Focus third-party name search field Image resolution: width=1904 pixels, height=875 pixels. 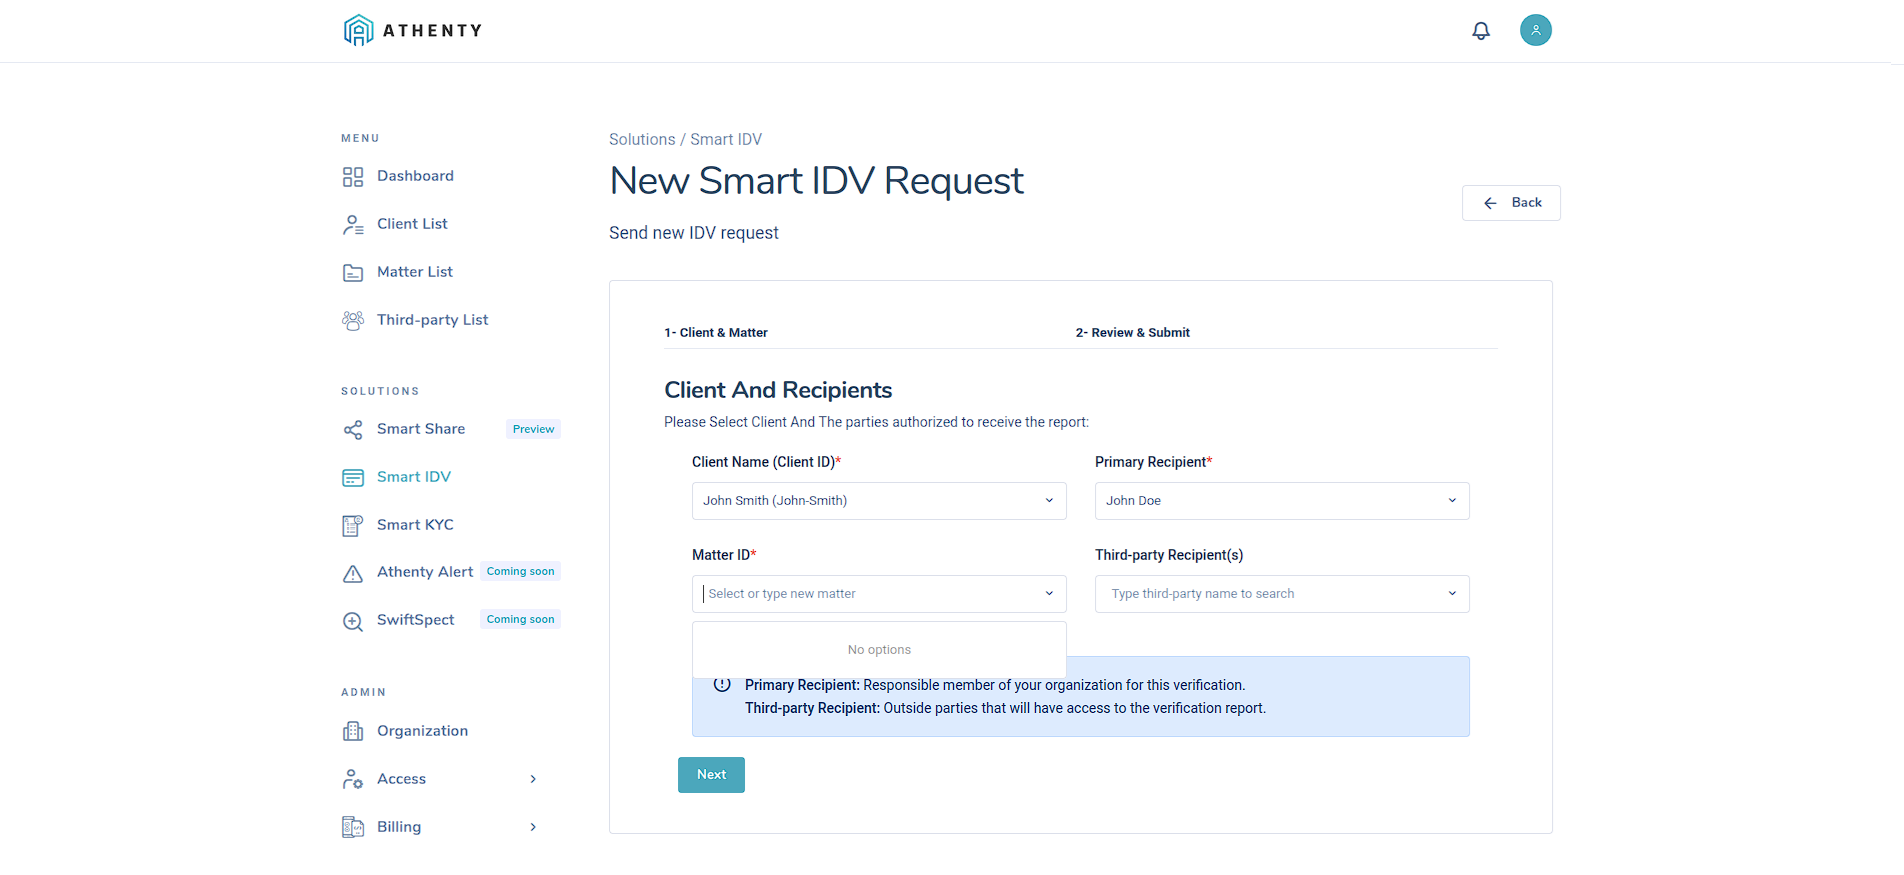coord(1282,594)
